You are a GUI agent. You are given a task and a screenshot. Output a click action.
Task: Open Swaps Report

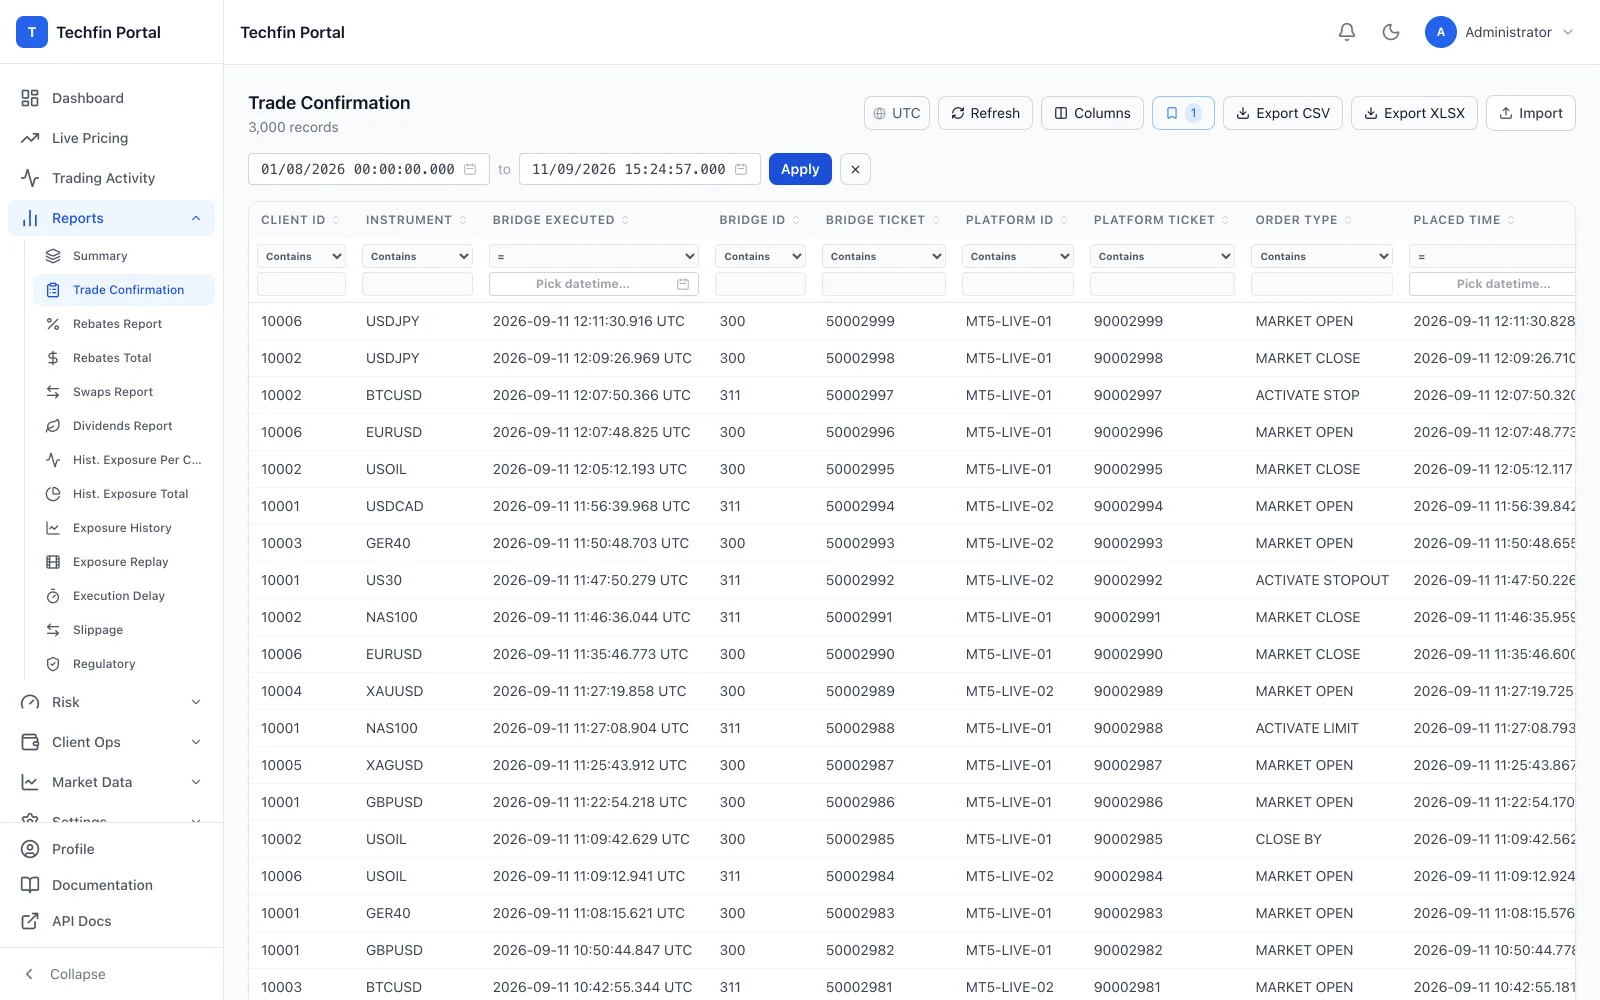coord(124,392)
